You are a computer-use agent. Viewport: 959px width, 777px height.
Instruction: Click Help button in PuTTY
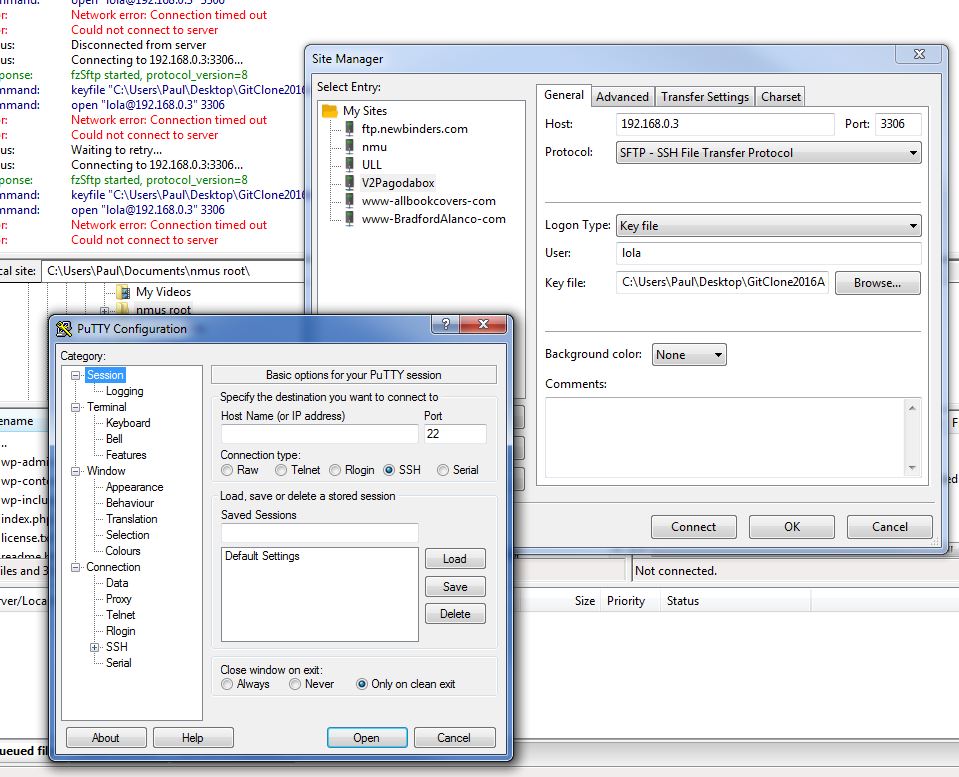coord(193,738)
